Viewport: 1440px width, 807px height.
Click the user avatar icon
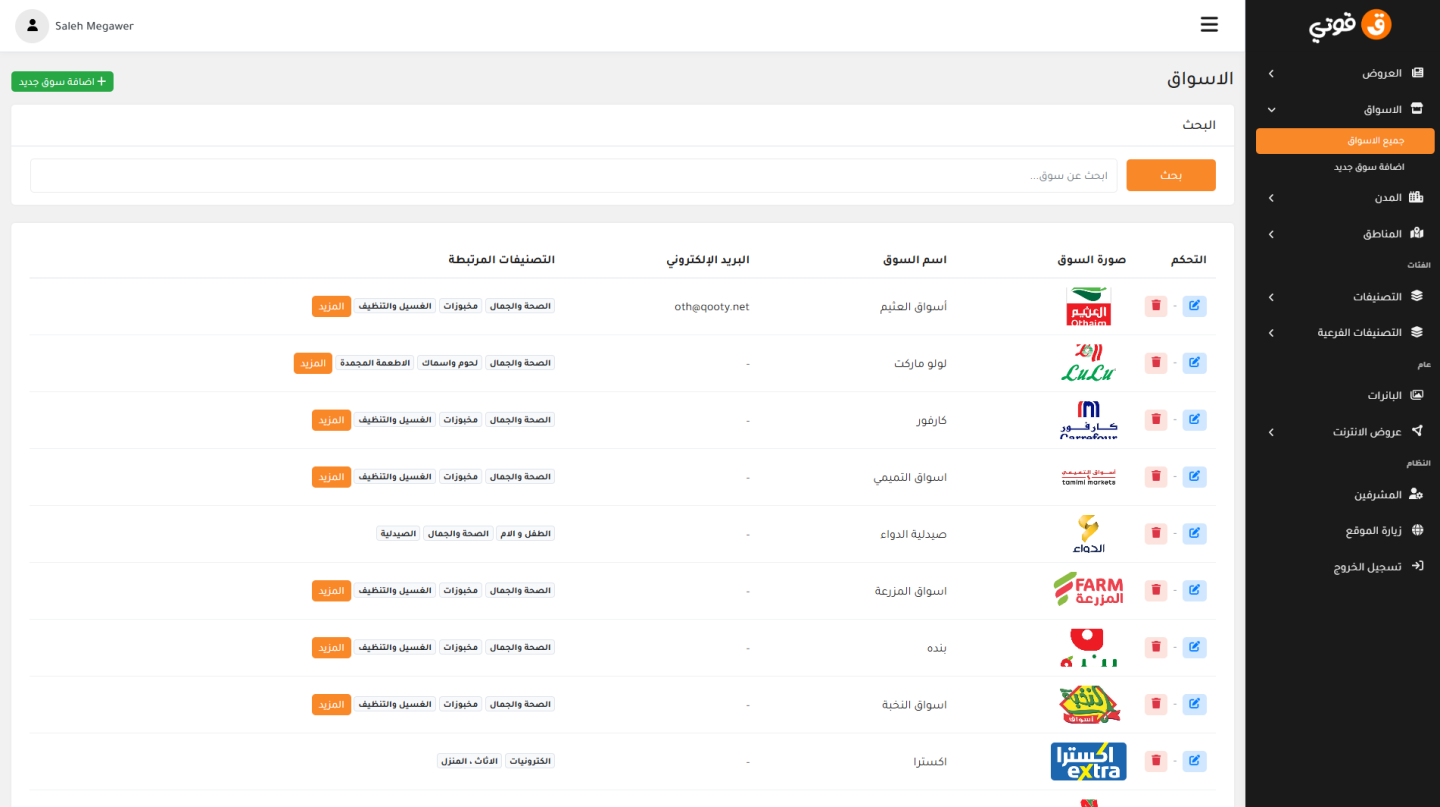pos(32,26)
